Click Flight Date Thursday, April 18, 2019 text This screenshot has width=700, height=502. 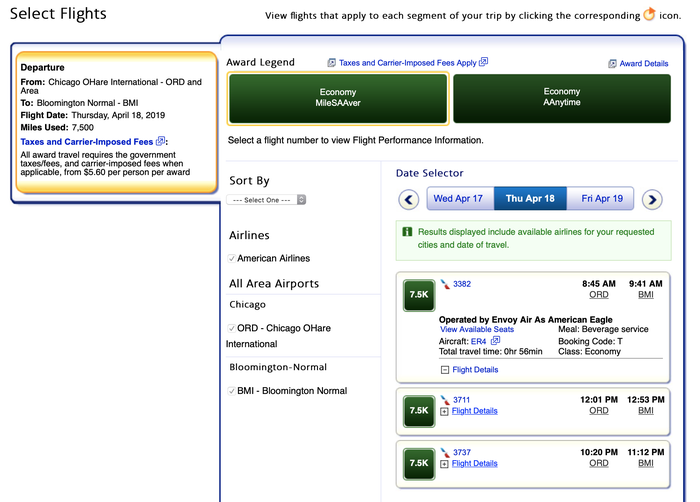click(x=93, y=115)
